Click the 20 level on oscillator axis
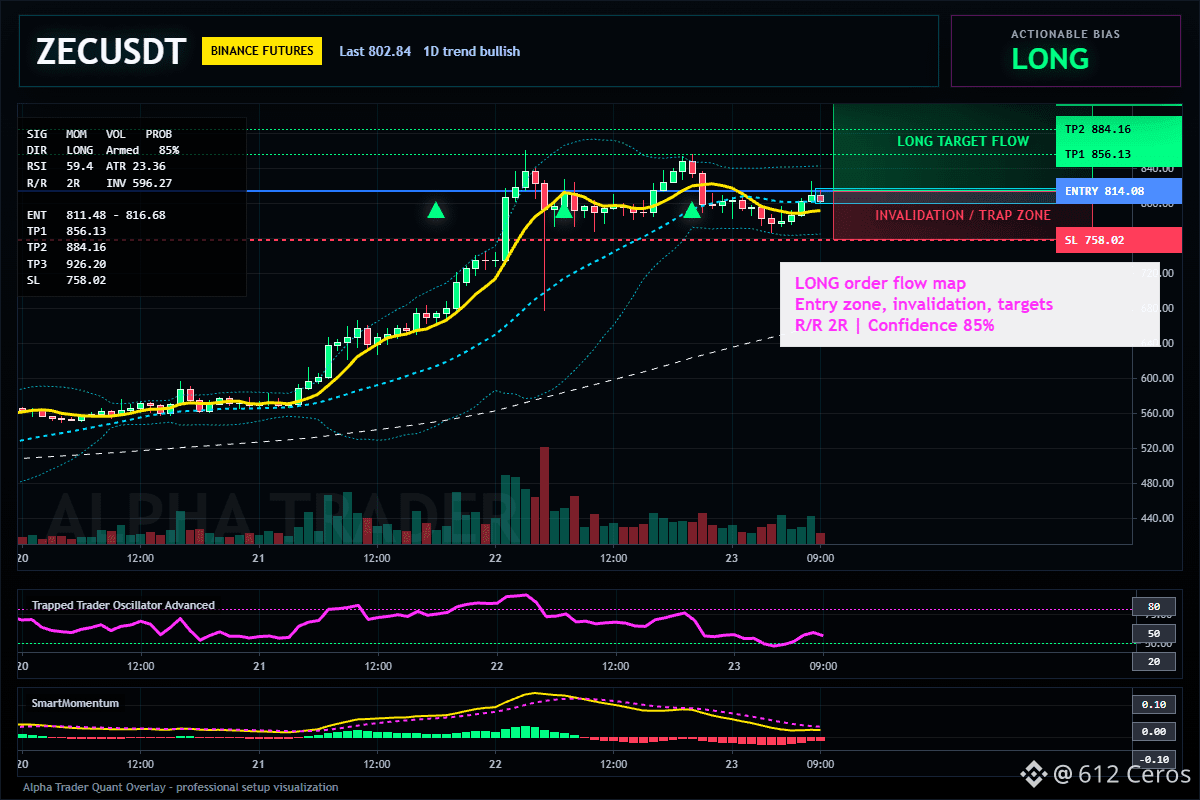The width and height of the screenshot is (1200, 800). click(x=1153, y=662)
